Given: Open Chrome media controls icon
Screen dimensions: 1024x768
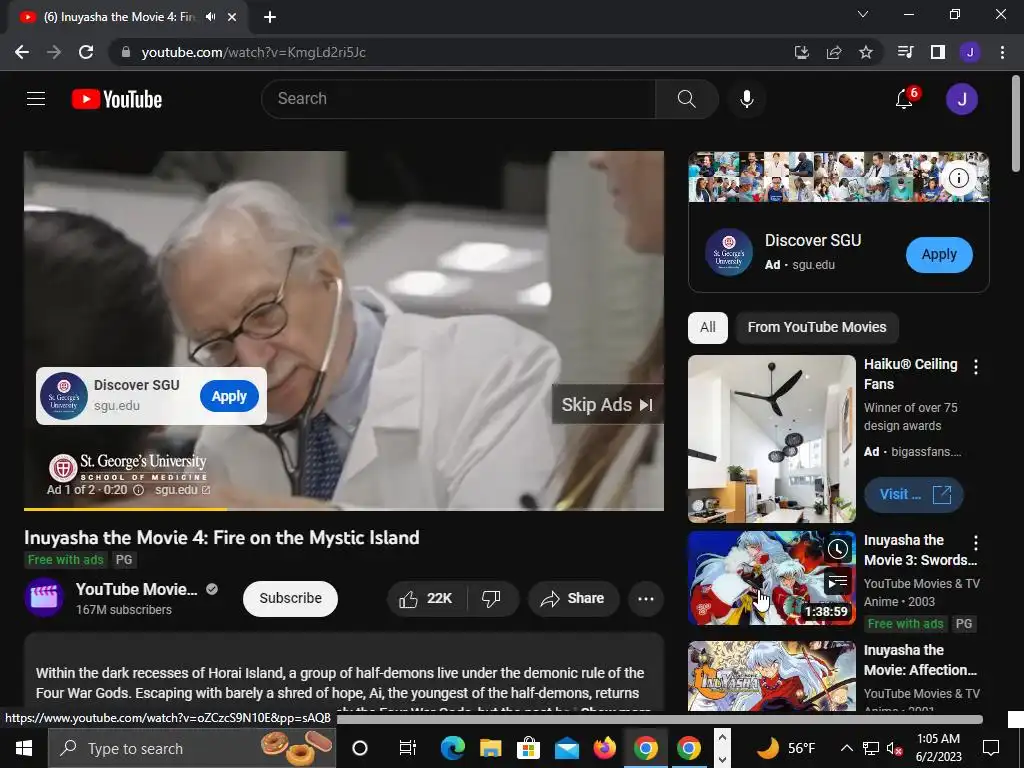Looking at the screenshot, I should [906, 52].
